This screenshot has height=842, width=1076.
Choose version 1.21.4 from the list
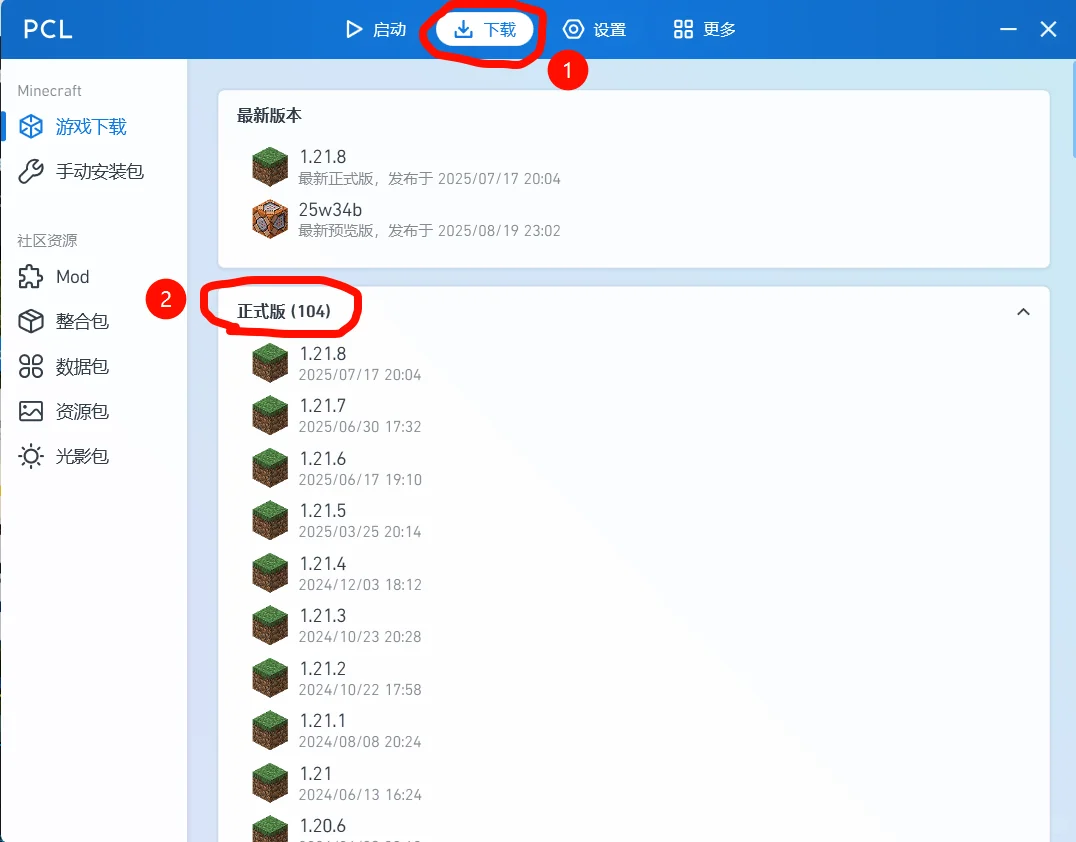click(x=634, y=574)
